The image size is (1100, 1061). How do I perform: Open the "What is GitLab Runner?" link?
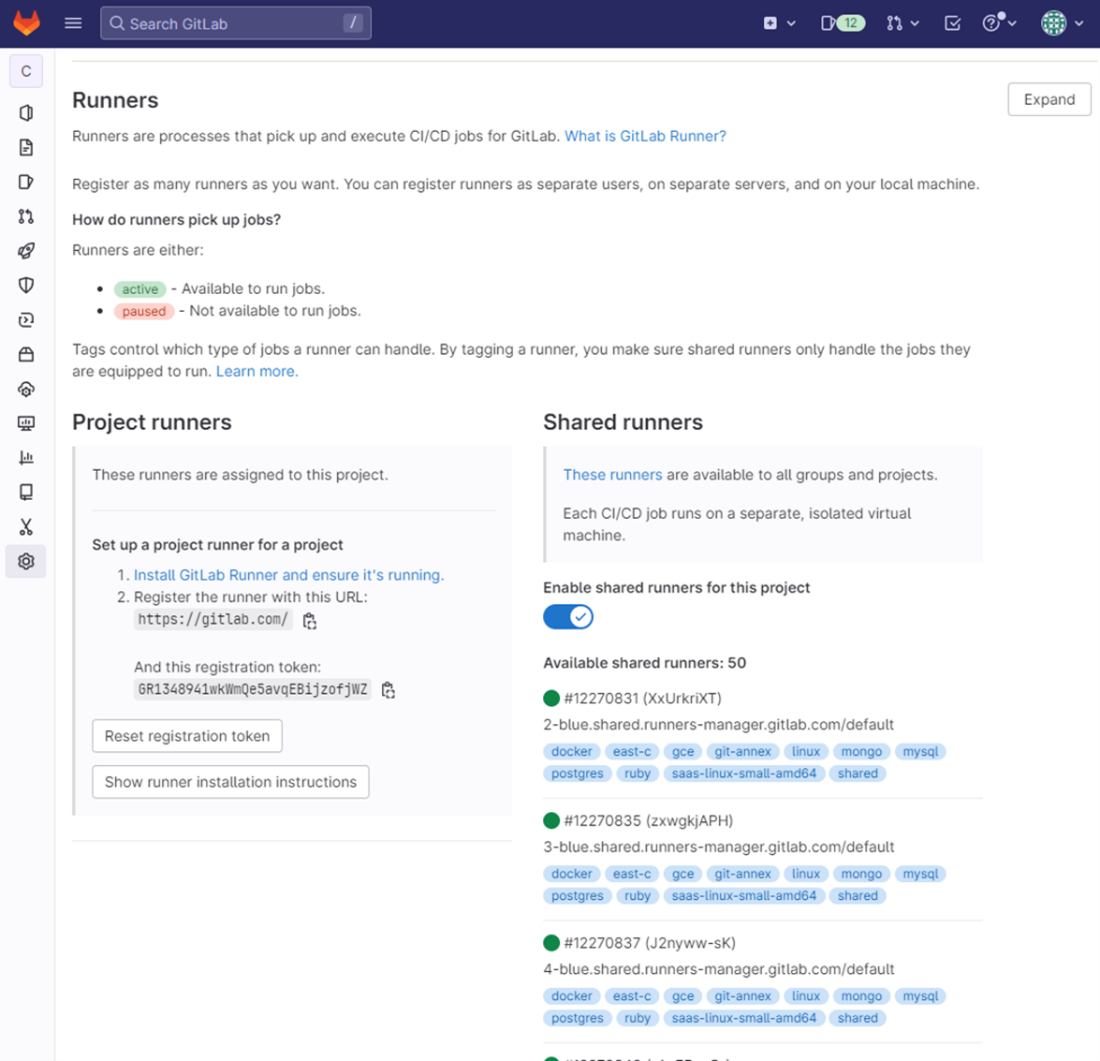[x=645, y=136]
